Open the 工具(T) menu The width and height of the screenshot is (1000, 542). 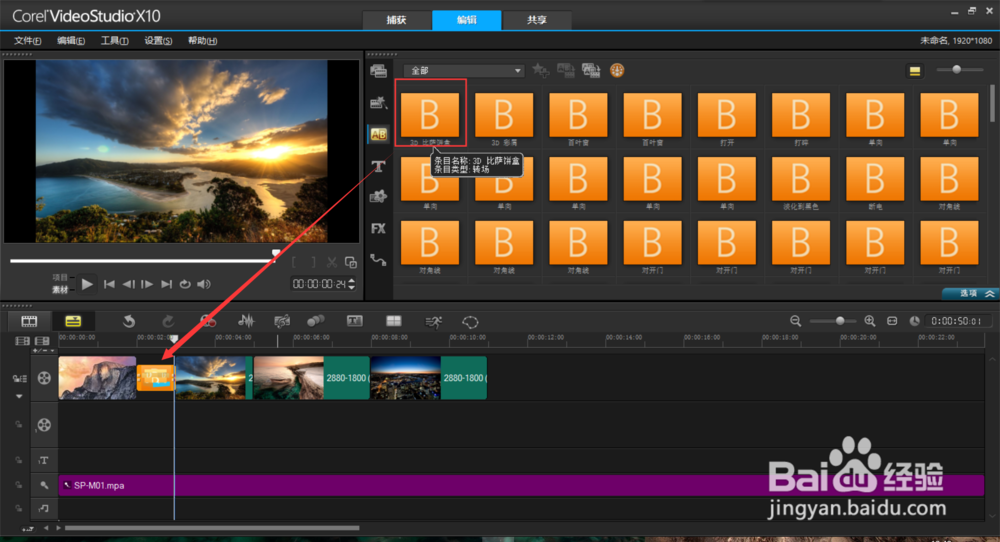115,41
